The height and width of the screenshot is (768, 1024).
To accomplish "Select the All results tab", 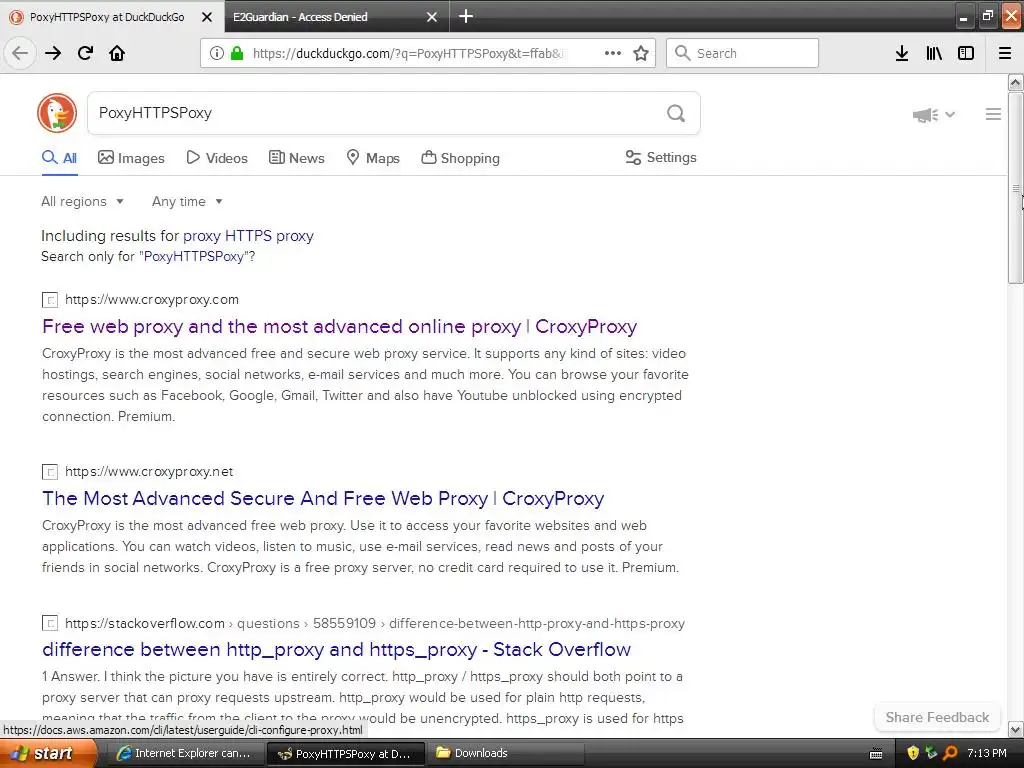I will pos(59,158).
